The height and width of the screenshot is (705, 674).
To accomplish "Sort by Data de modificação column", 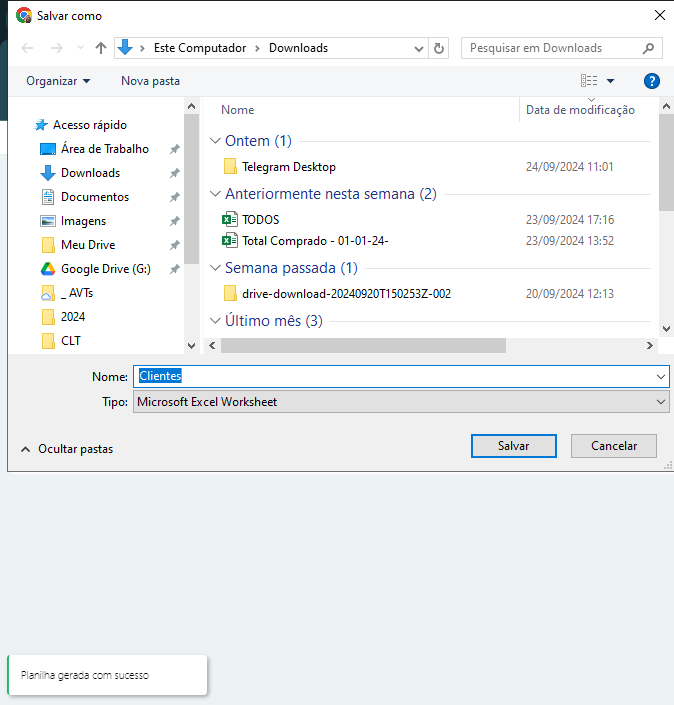I will (x=580, y=110).
